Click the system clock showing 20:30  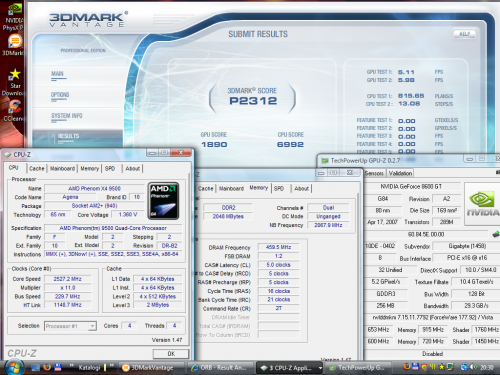coord(487,367)
